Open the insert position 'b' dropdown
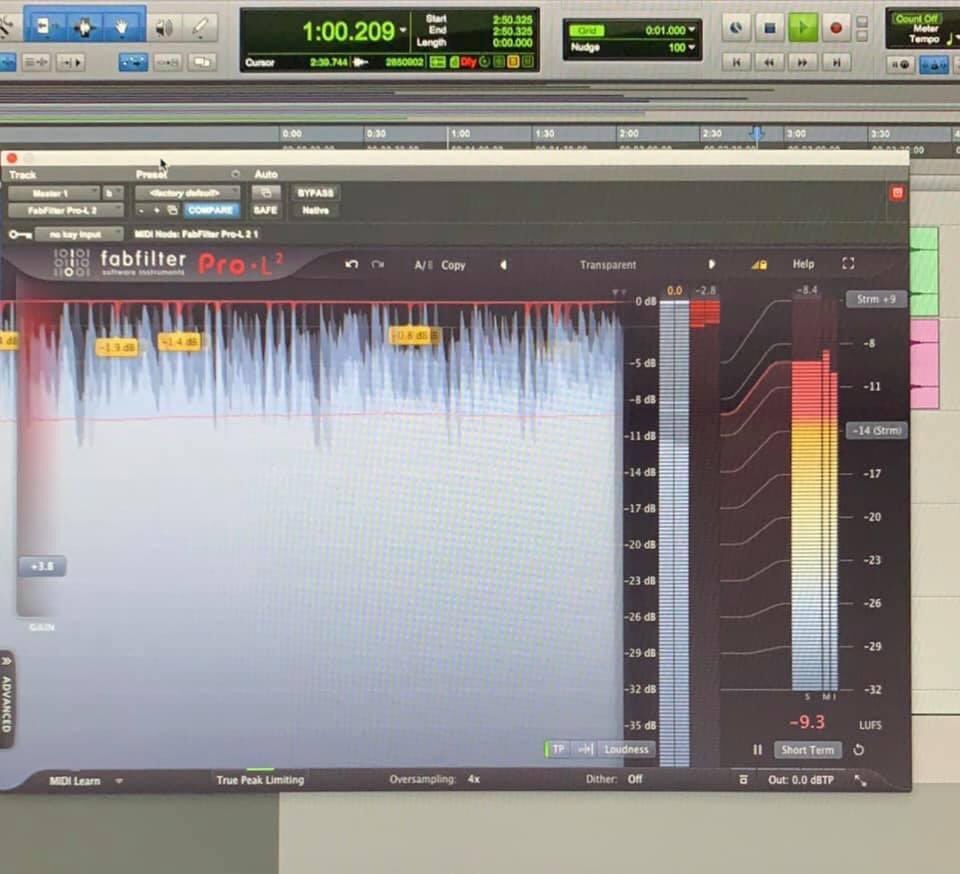 [x=113, y=193]
